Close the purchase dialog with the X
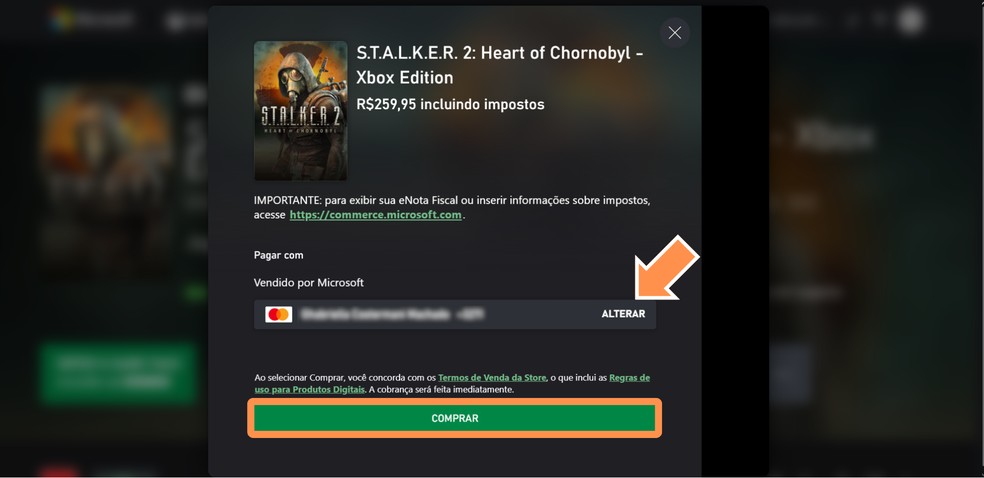Viewport: 984px width, 478px height. pos(675,33)
